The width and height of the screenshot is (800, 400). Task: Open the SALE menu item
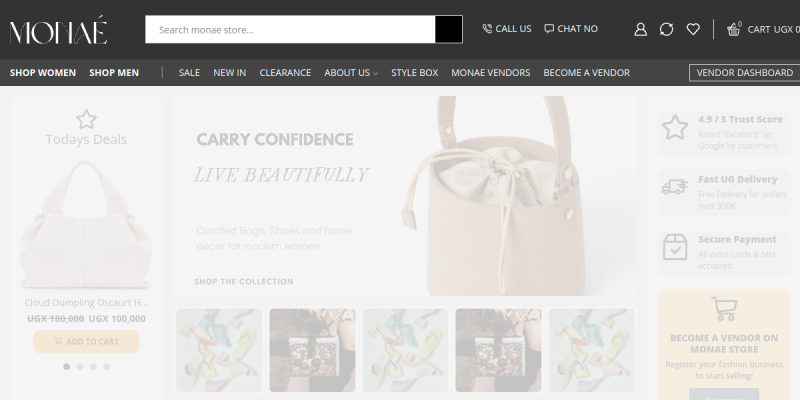tap(189, 72)
